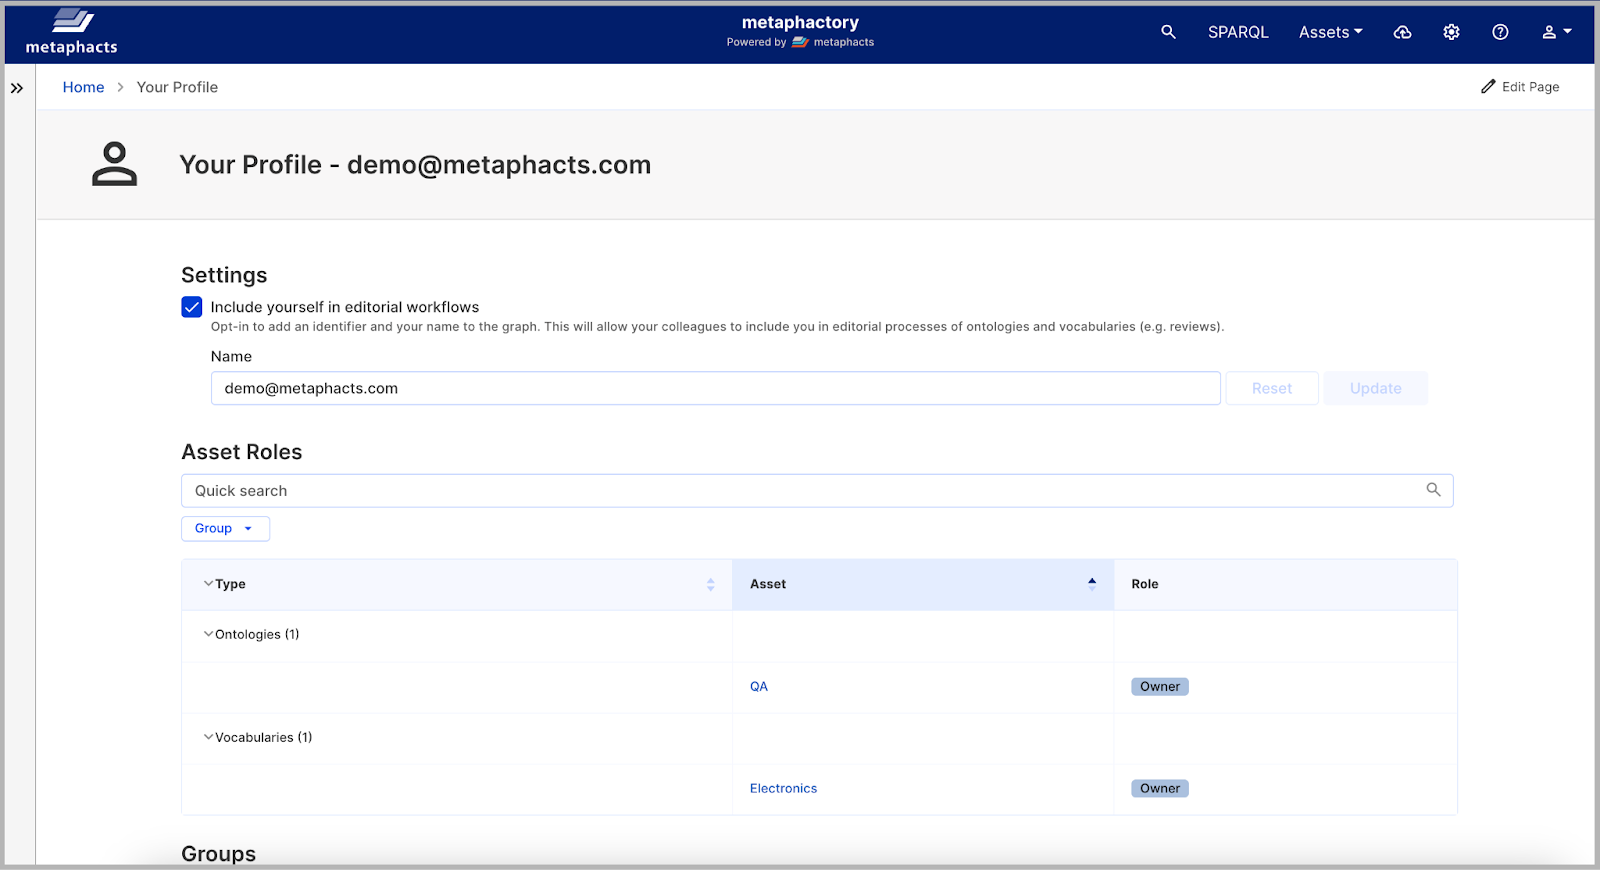Screen dimensions: 1600x870
Task: Collapse the Vocabularies (1) group
Action: (208, 737)
